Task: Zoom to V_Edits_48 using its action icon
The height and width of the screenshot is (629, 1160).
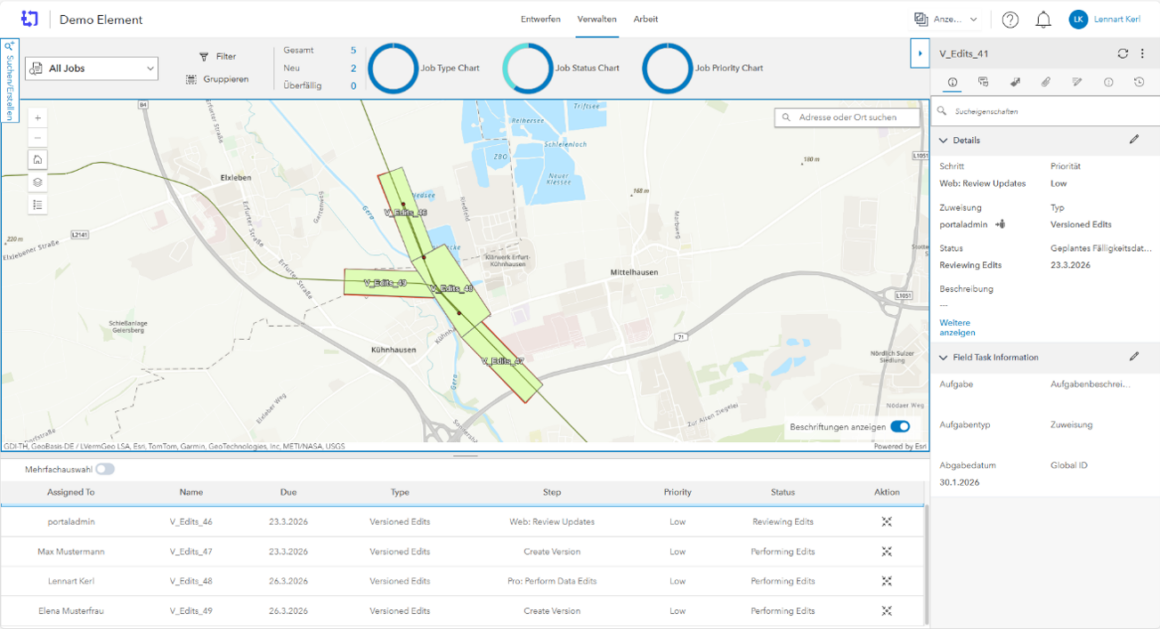Action: pyautogui.click(x=886, y=581)
